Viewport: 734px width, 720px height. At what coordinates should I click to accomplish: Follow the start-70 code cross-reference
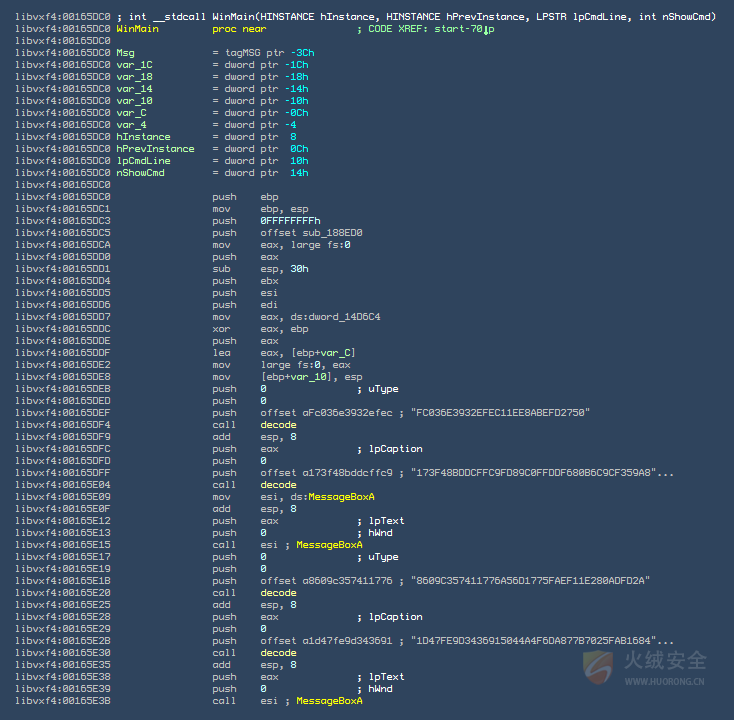pyautogui.click(x=464, y=29)
